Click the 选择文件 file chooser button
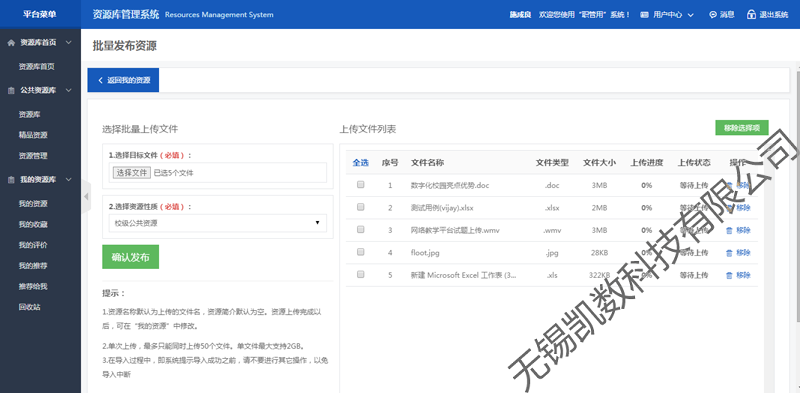This screenshot has height=393, width=800. coord(132,173)
